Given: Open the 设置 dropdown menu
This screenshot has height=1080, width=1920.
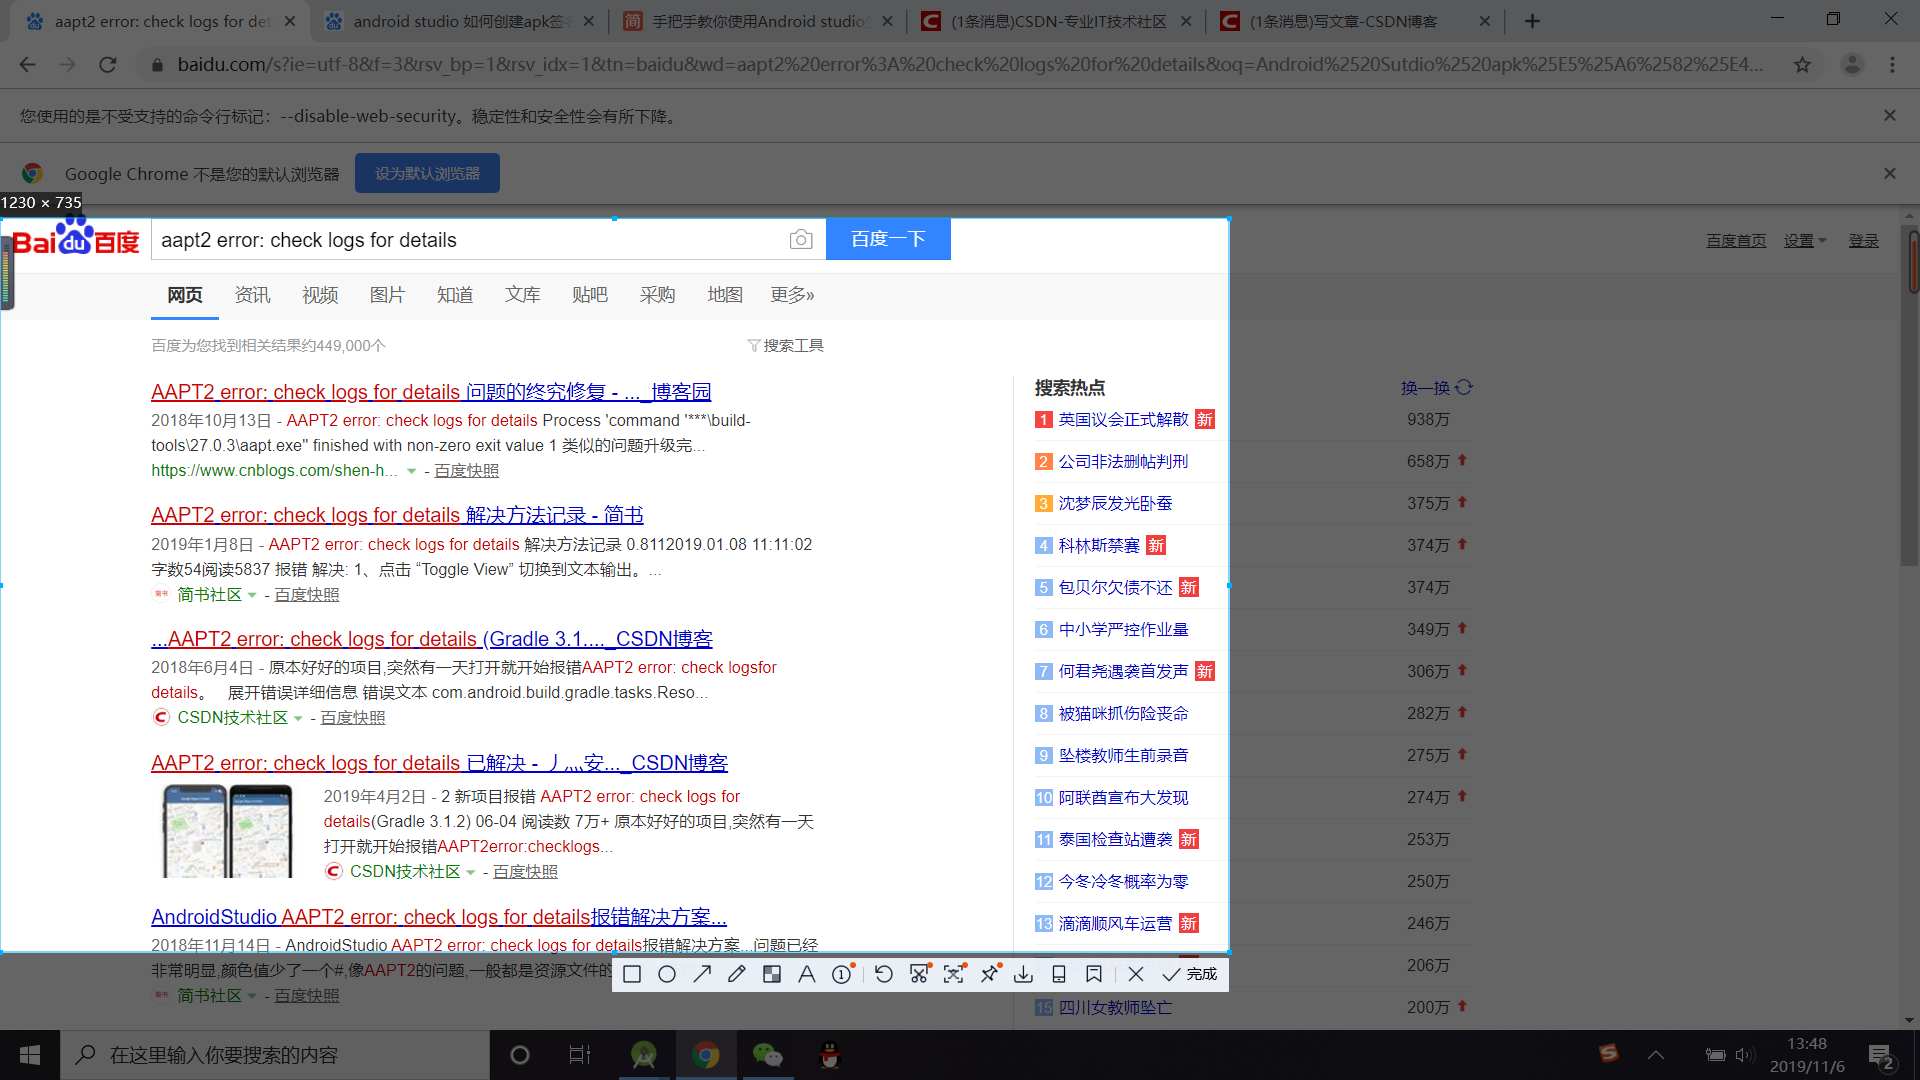Looking at the screenshot, I should (1805, 241).
